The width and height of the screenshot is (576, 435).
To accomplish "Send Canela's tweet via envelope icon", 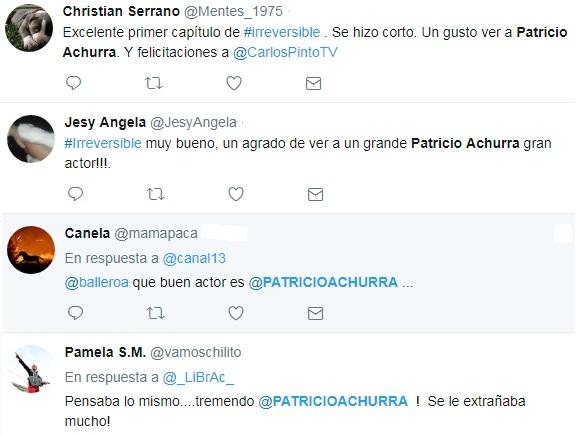I will coord(315,313).
